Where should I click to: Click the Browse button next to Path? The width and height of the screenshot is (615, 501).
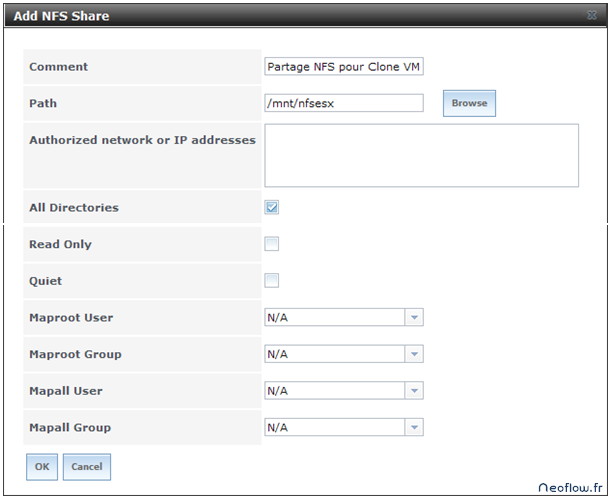[469, 103]
